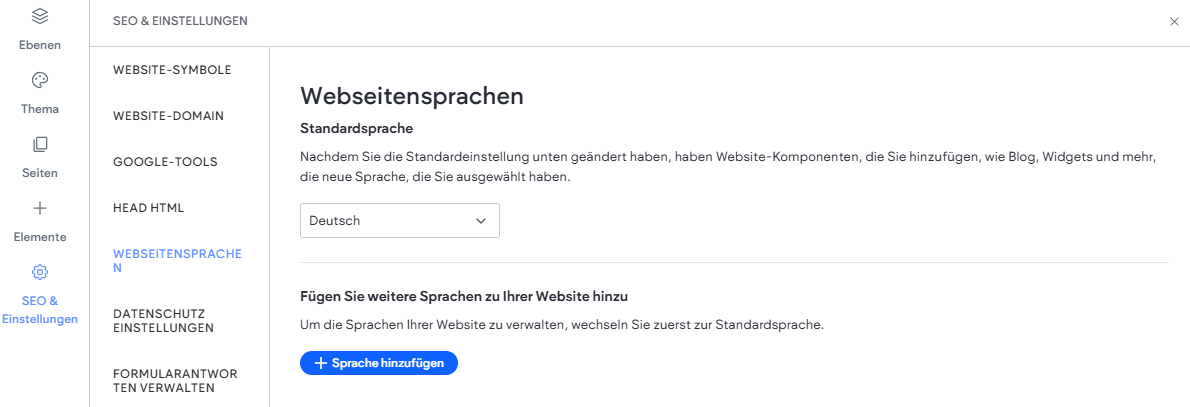1190x407 pixels.
Task: Click the SEO & Einstellungen panel header
Action: click(180, 21)
